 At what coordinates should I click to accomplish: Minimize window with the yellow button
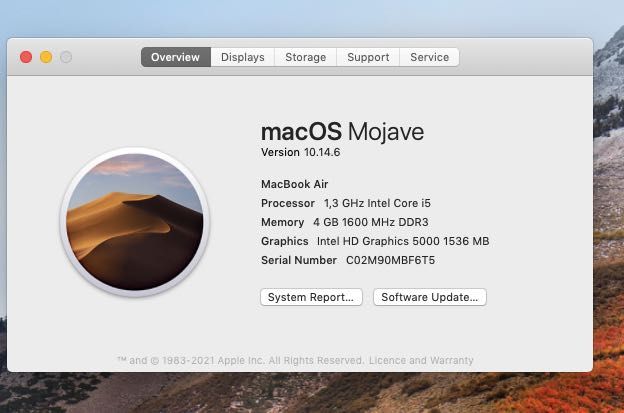pyautogui.click(x=46, y=57)
